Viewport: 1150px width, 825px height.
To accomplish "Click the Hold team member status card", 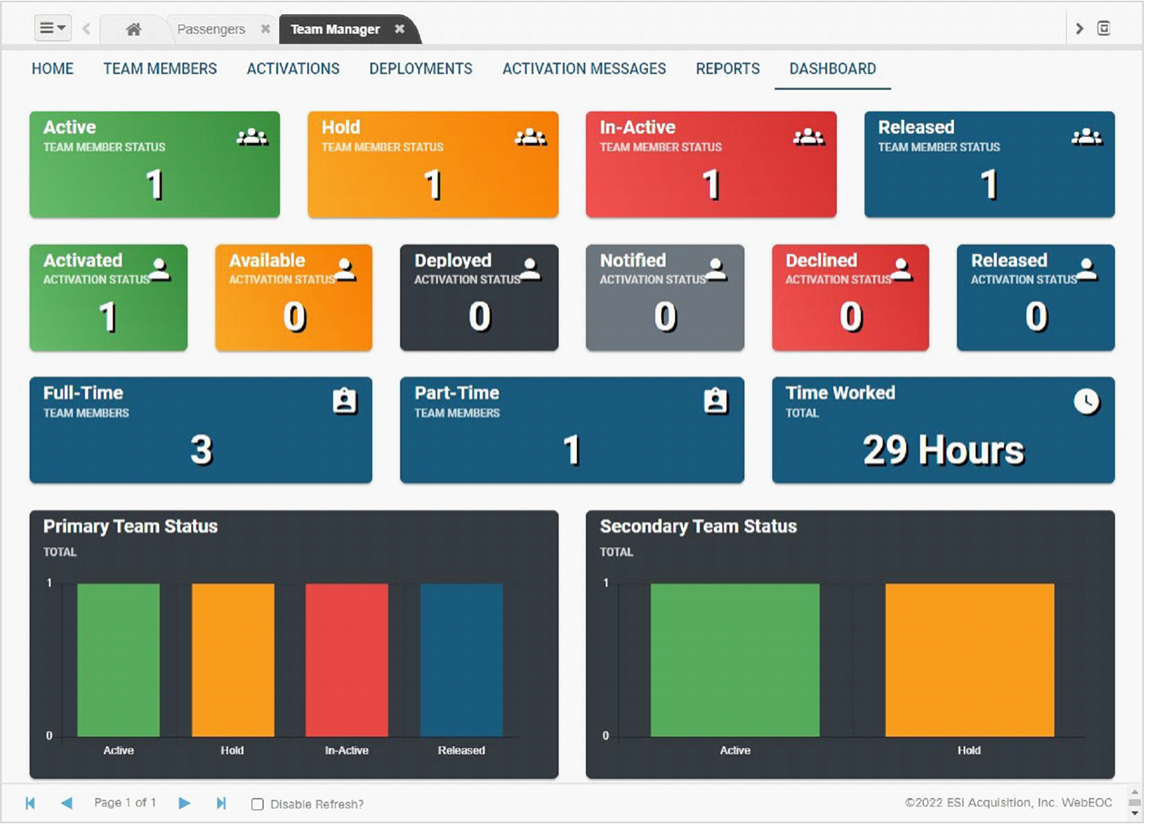I will [432, 164].
